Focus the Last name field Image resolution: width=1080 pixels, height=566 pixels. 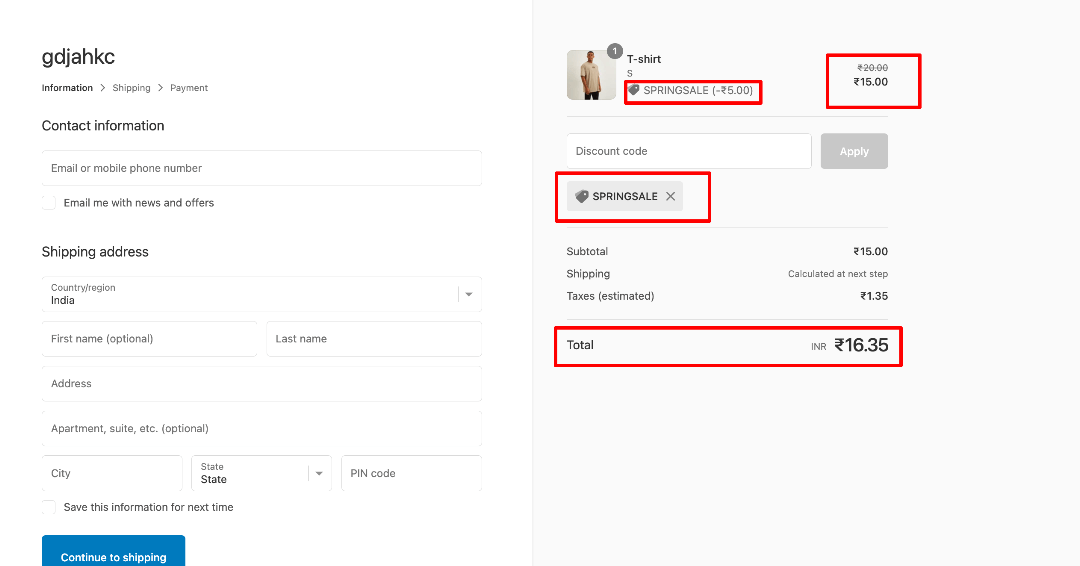click(374, 339)
